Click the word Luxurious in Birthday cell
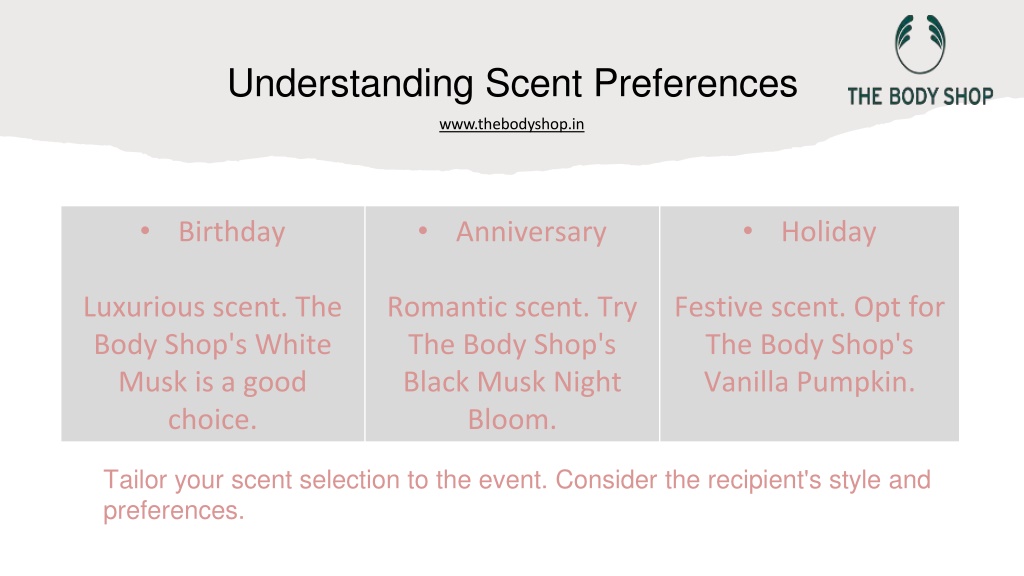 click(x=144, y=307)
